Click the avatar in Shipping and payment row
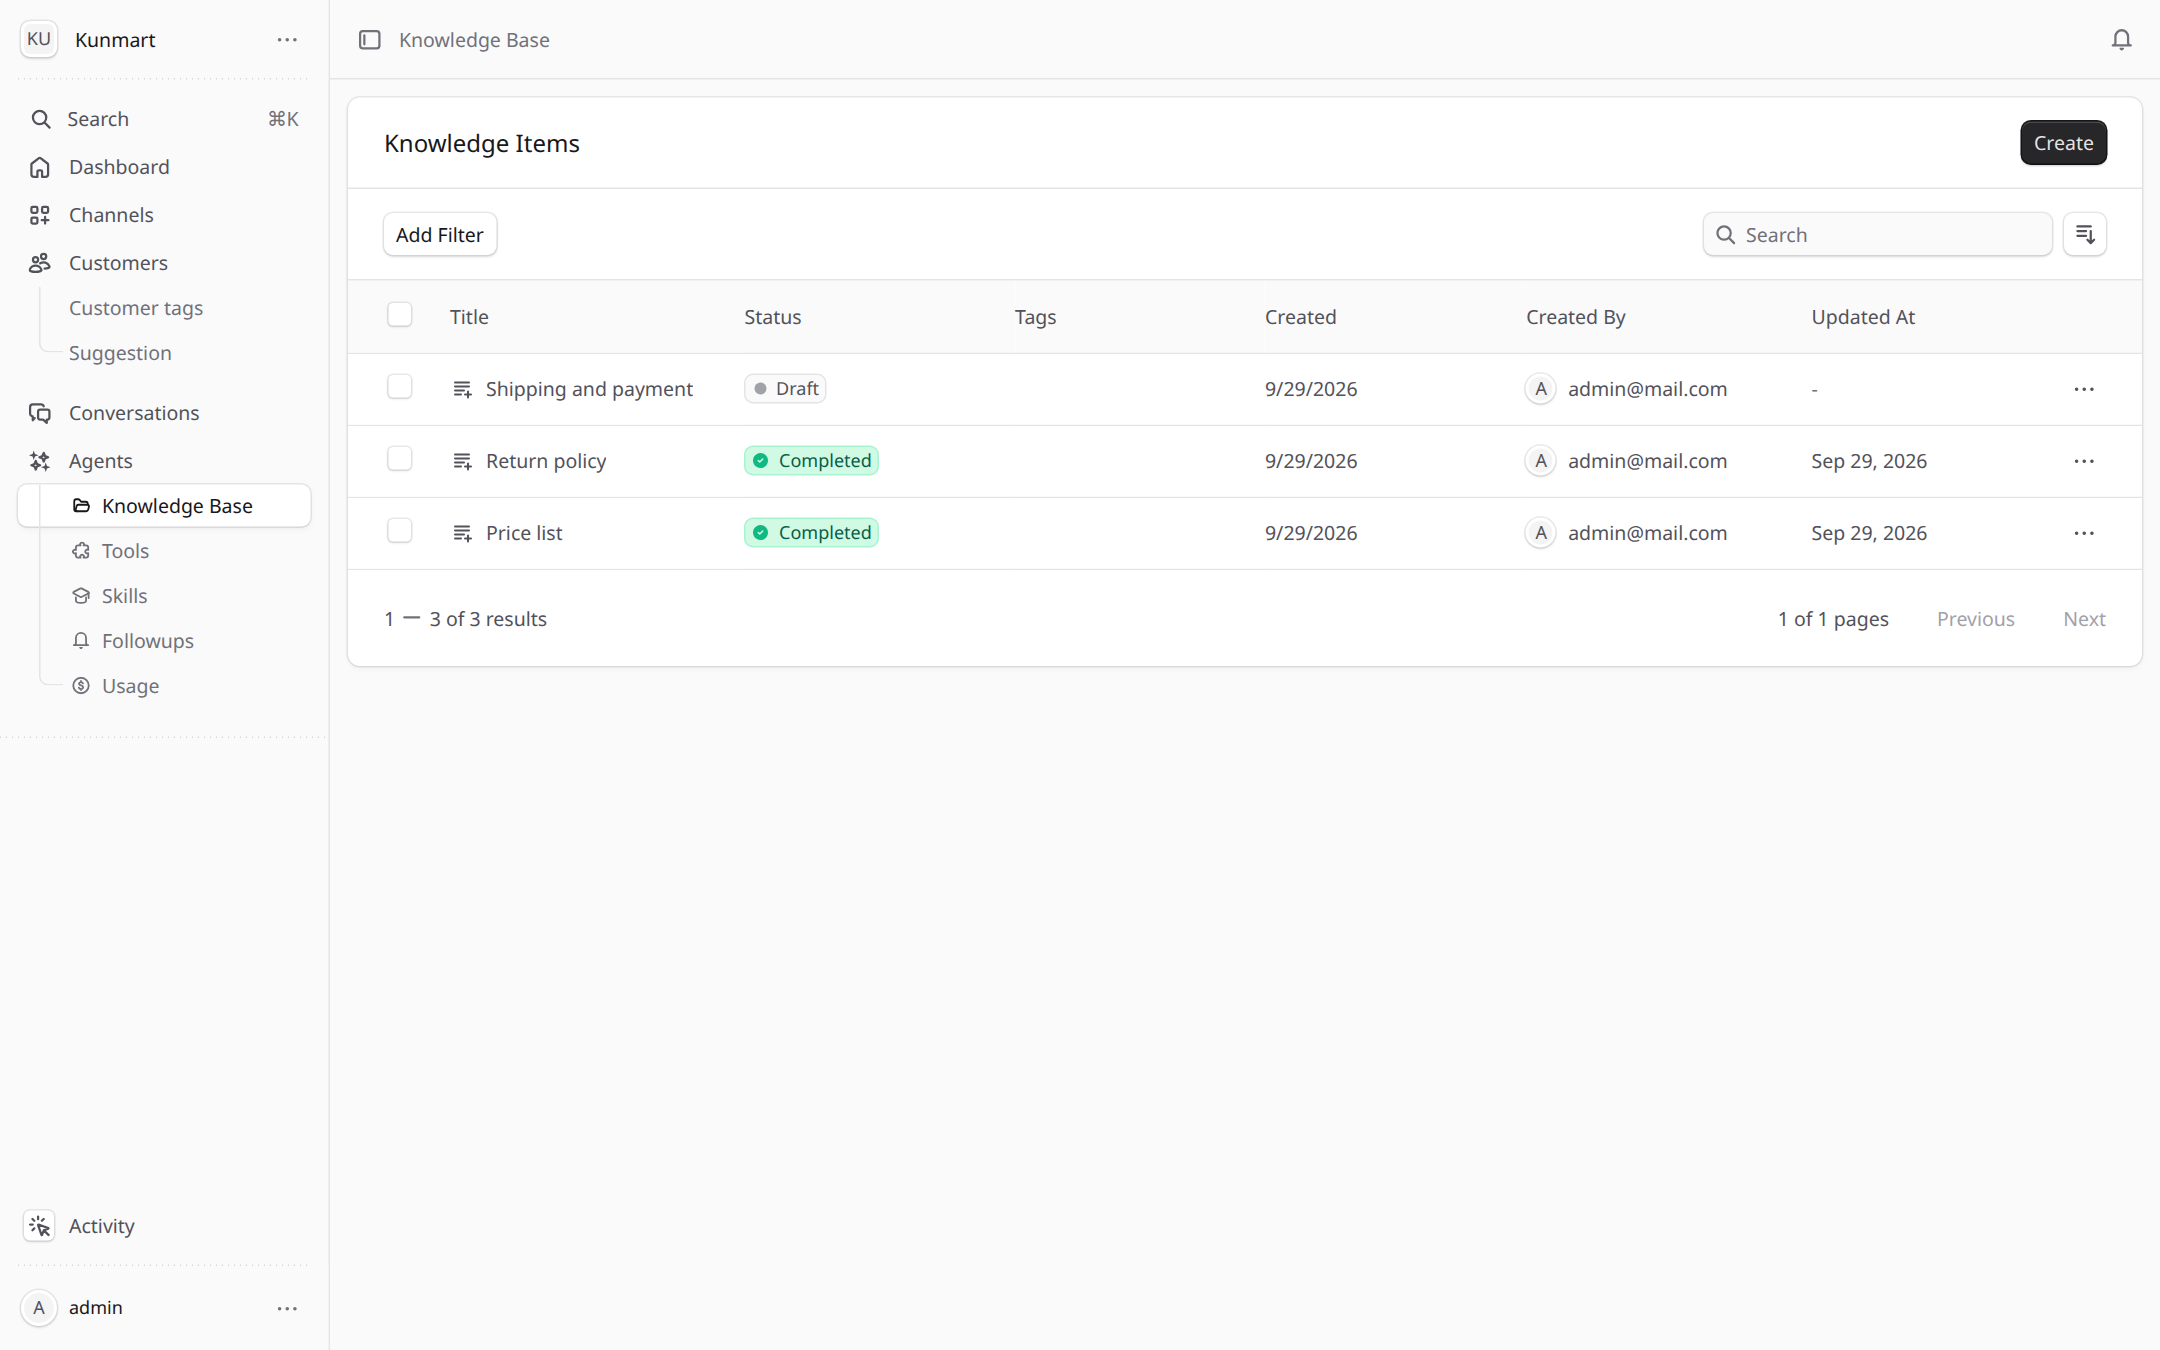 1540,389
